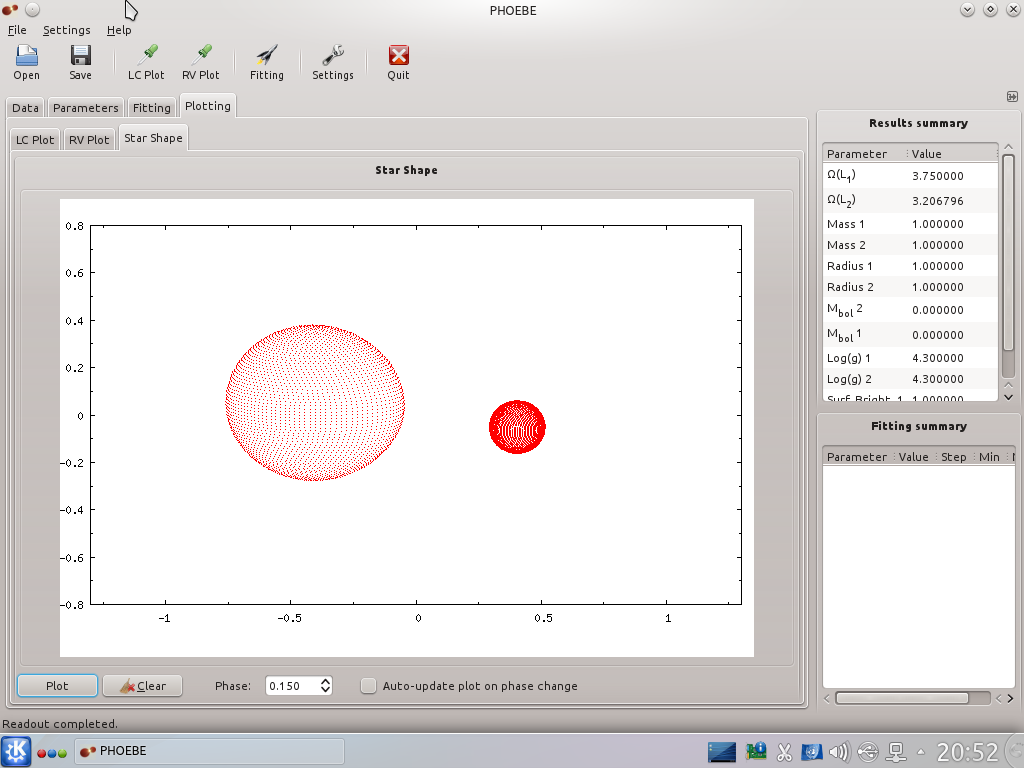Select the LC Plot sub-tab

coord(35,140)
